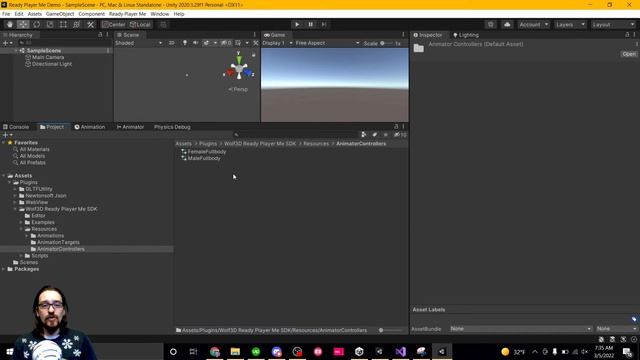Open Shaded draw mode dropdown

tap(139, 43)
